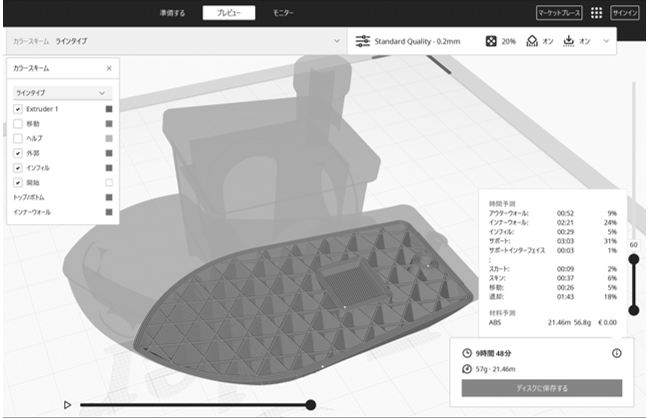Enable the ヘルプ checkbox
649x419 pixels.
[18, 138]
